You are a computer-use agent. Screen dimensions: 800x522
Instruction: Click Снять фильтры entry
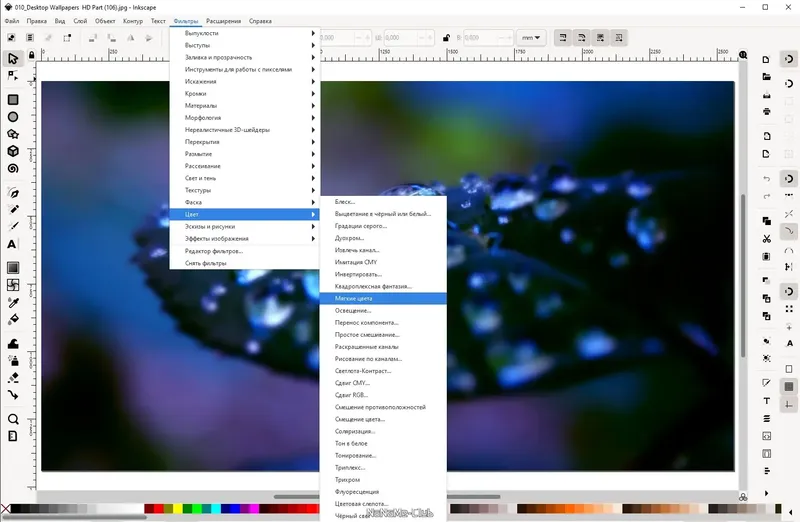(x=244, y=263)
